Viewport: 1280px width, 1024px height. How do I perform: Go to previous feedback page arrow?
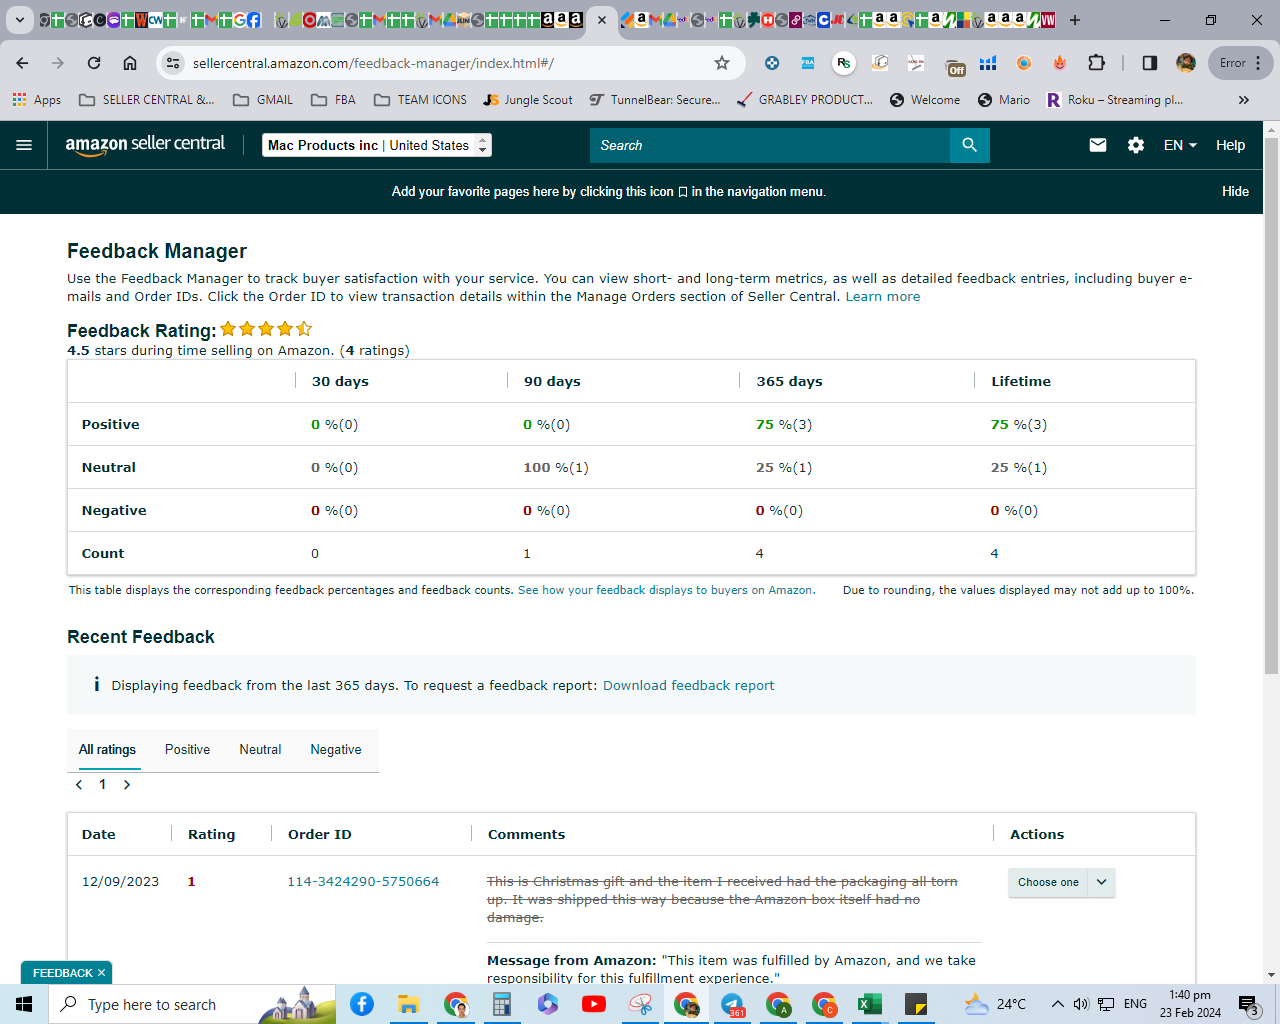click(x=79, y=785)
